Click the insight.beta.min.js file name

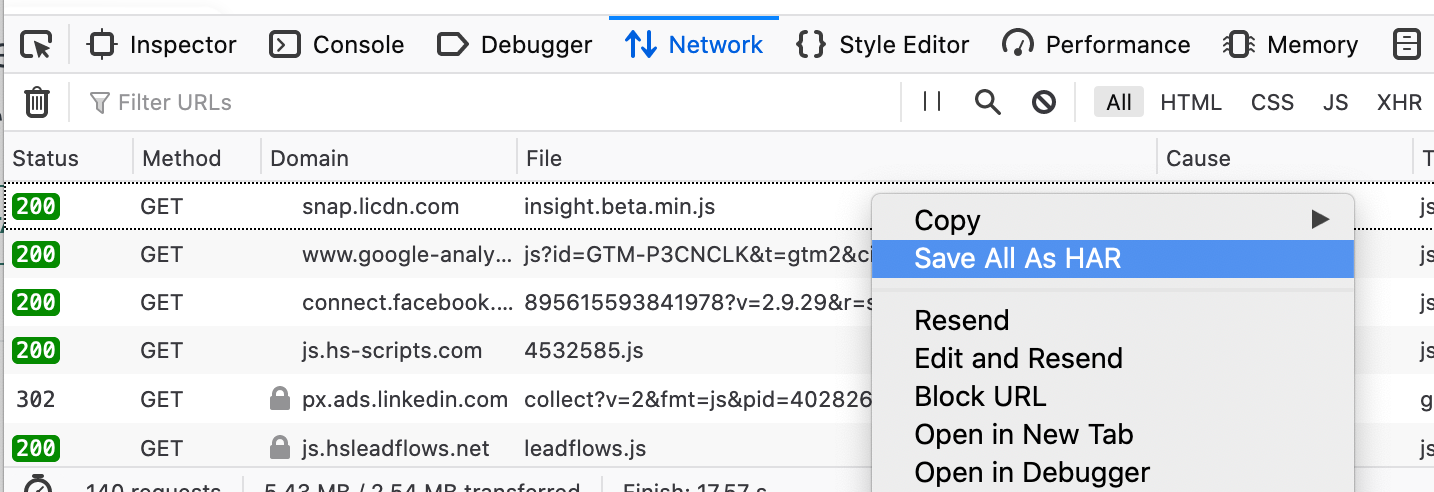click(x=620, y=207)
